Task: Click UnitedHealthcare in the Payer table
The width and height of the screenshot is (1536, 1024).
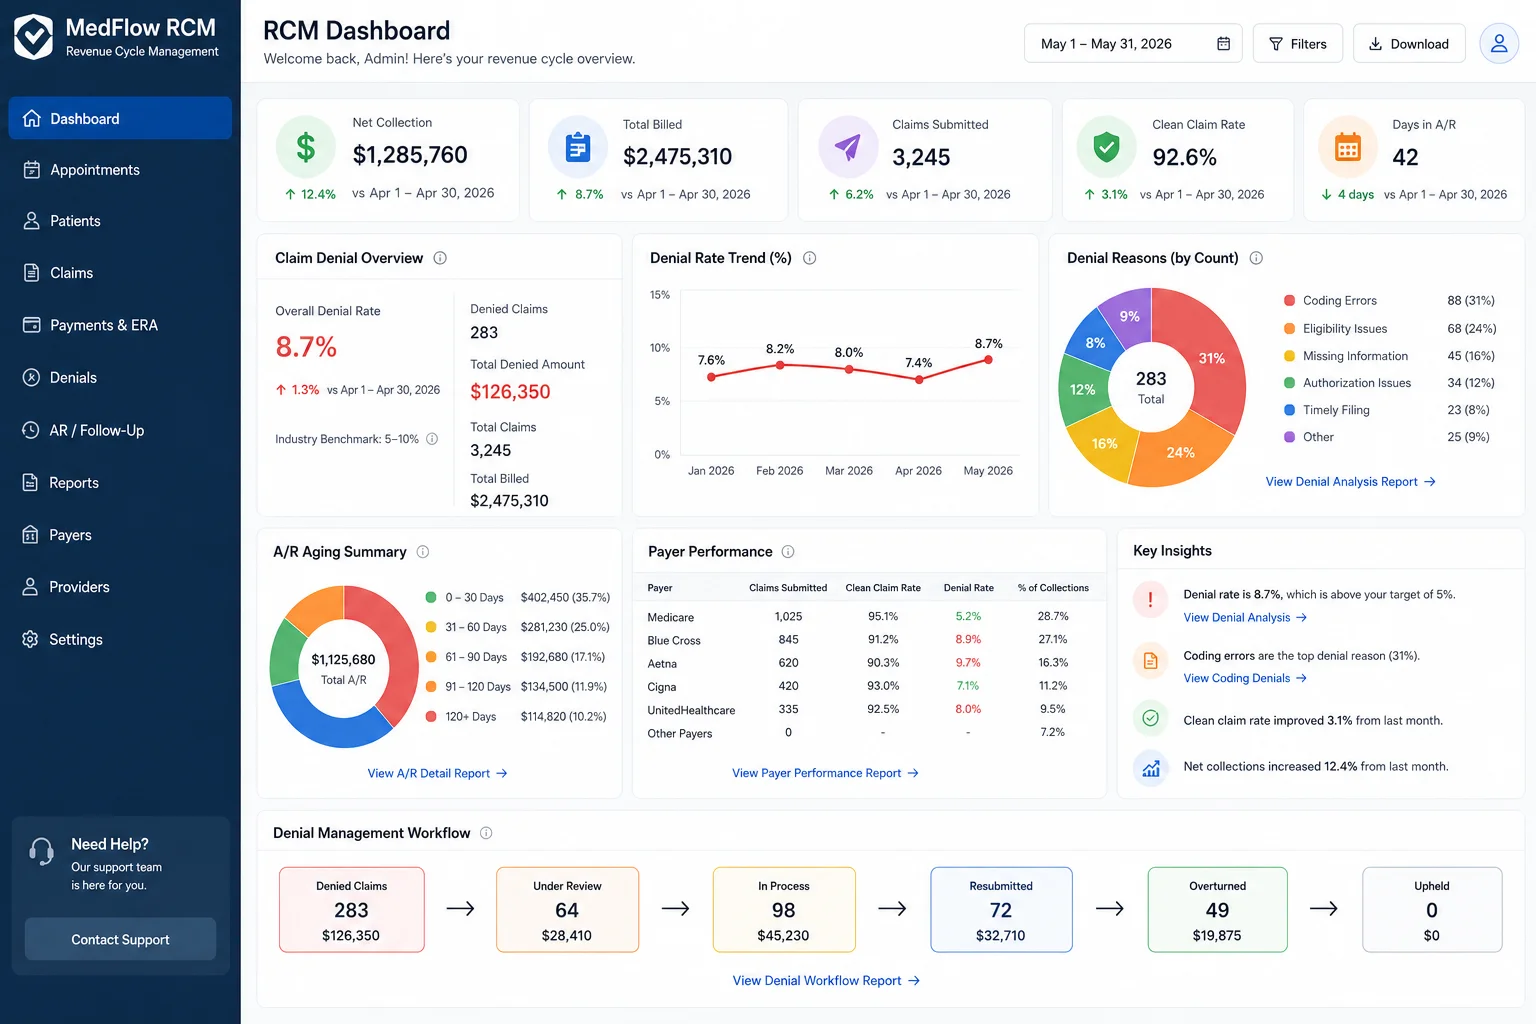Action: pyautogui.click(x=691, y=711)
